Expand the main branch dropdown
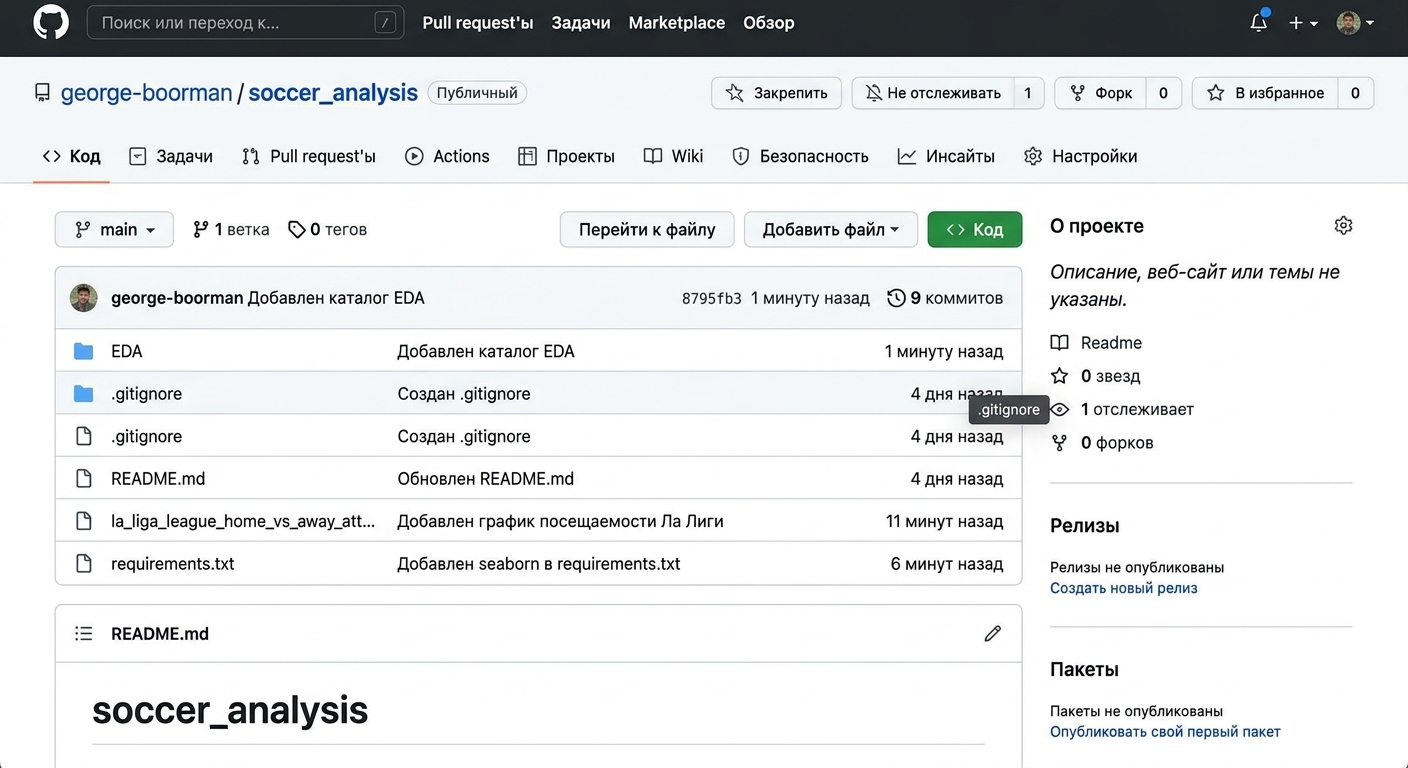 coord(114,230)
